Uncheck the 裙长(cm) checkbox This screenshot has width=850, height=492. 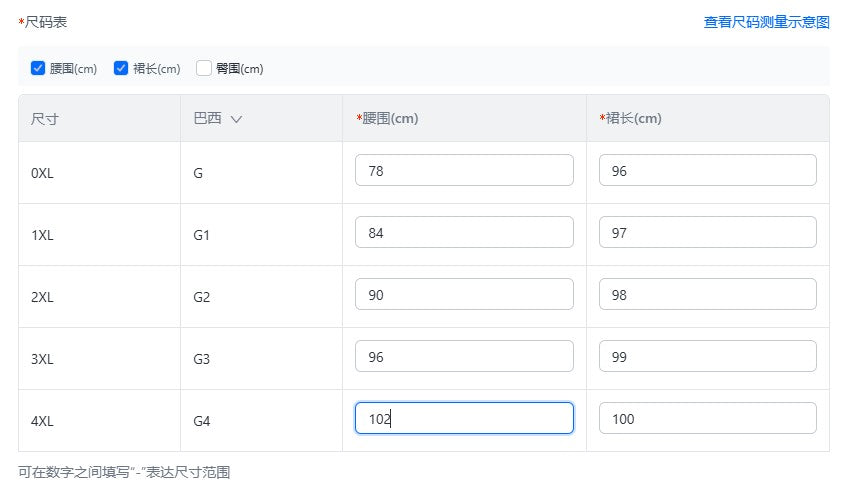pyautogui.click(x=121, y=69)
